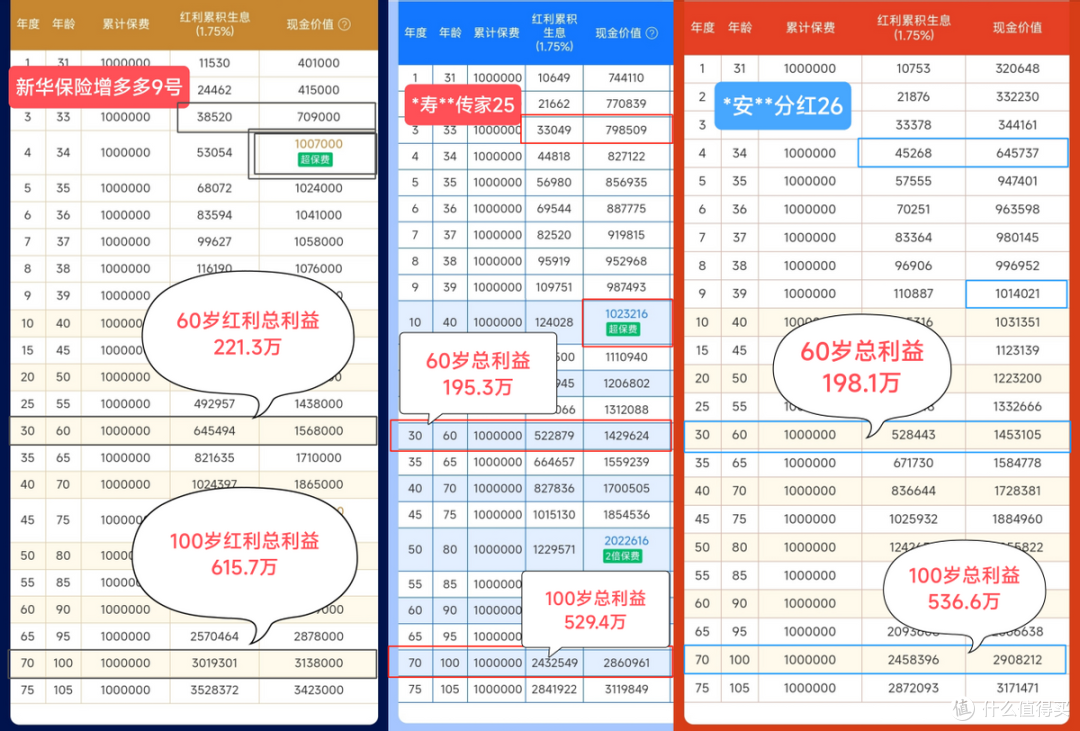1080x731 pixels.
Task: Select the dividend value 2432549
Action: 554,663
